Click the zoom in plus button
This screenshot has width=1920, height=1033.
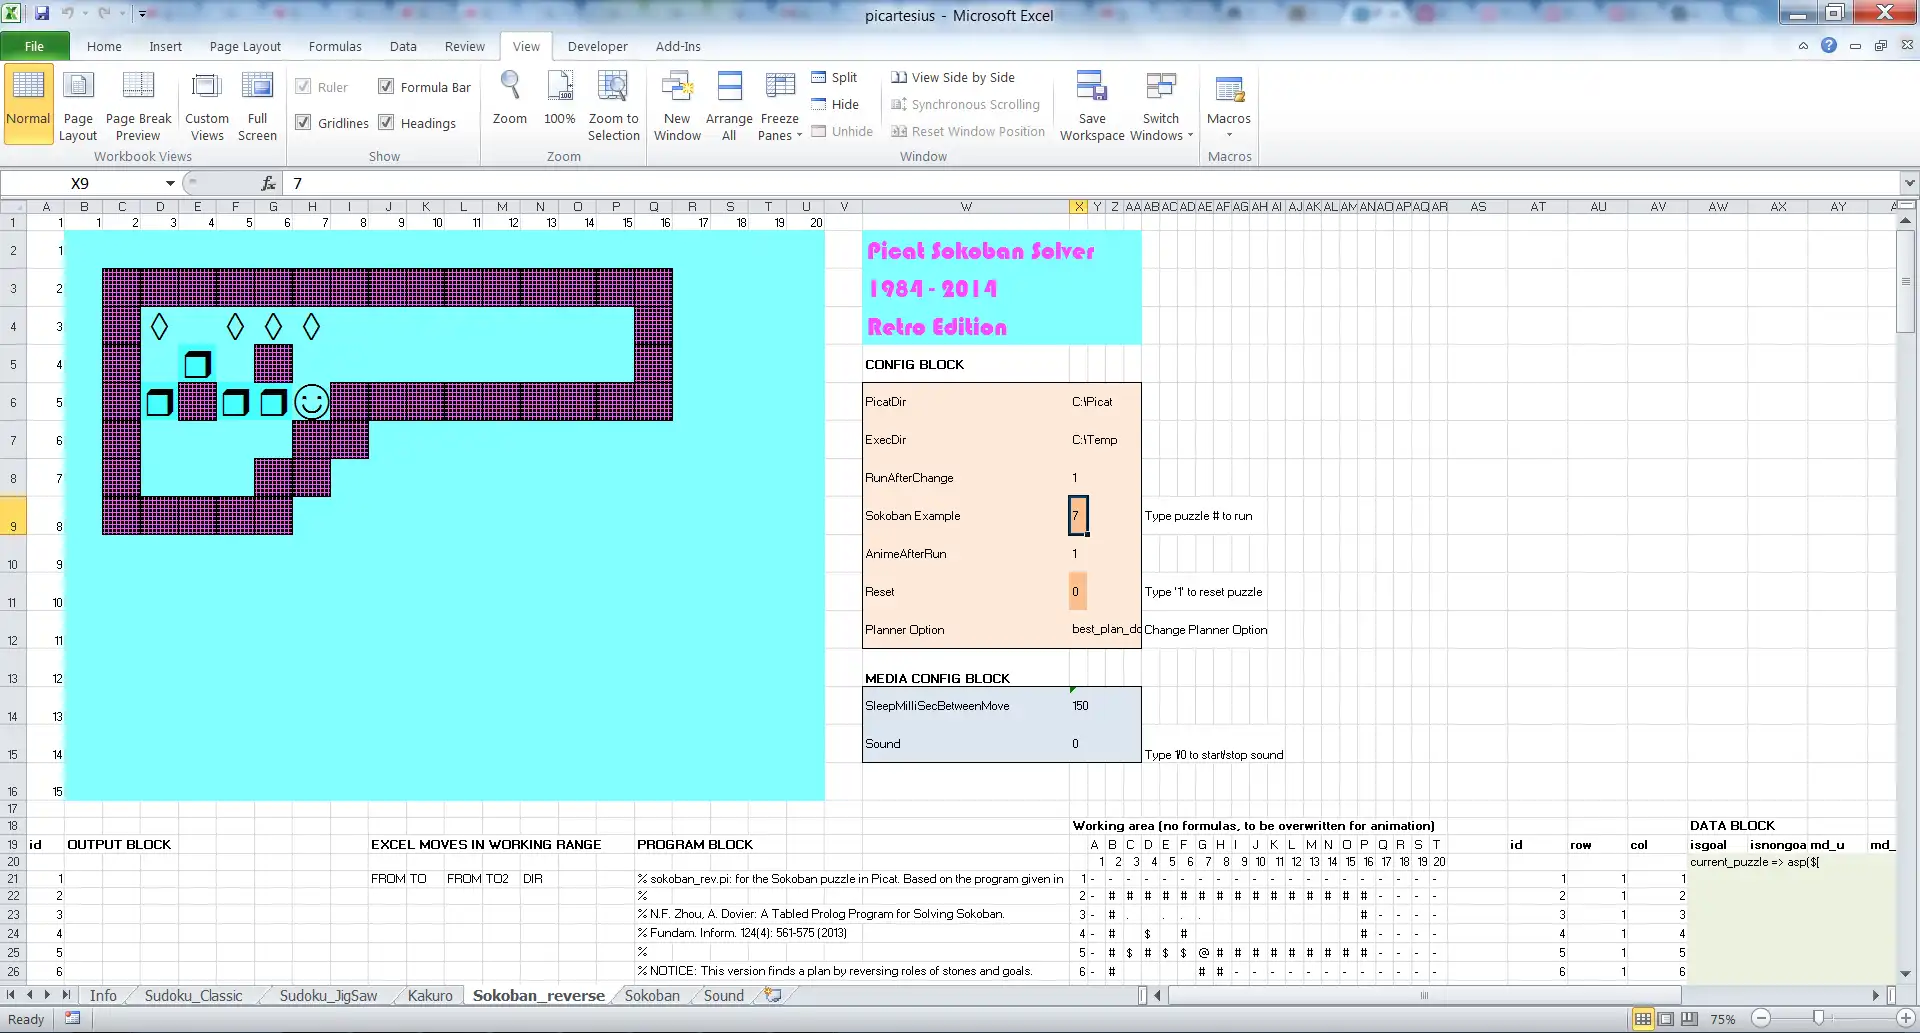tap(1907, 1019)
